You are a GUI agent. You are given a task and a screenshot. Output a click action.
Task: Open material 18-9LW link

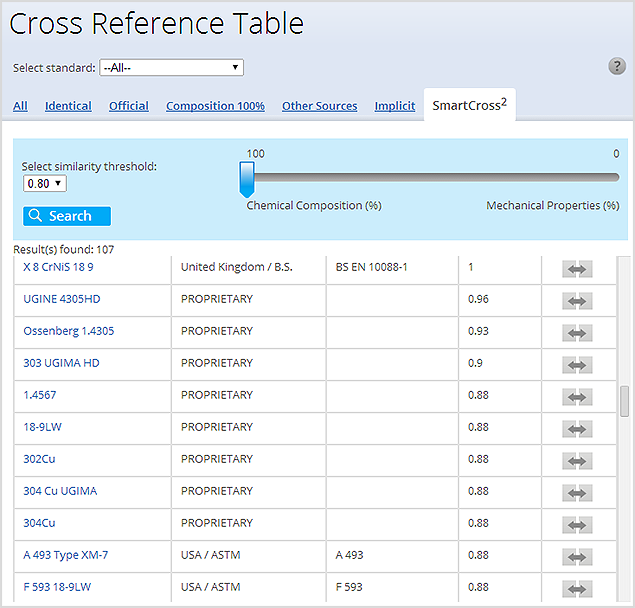43,427
